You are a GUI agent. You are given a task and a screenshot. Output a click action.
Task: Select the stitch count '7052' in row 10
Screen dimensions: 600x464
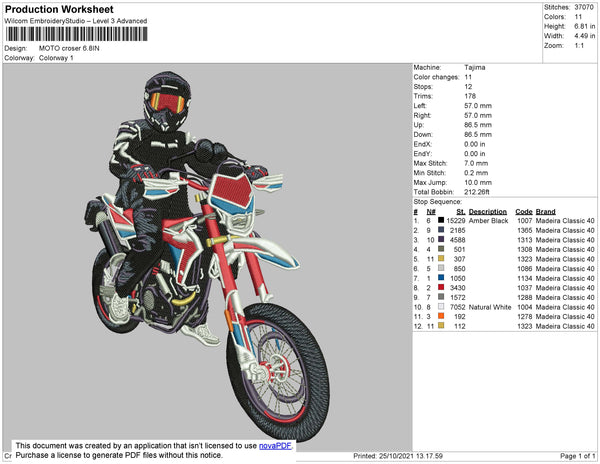[x=458, y=307]
